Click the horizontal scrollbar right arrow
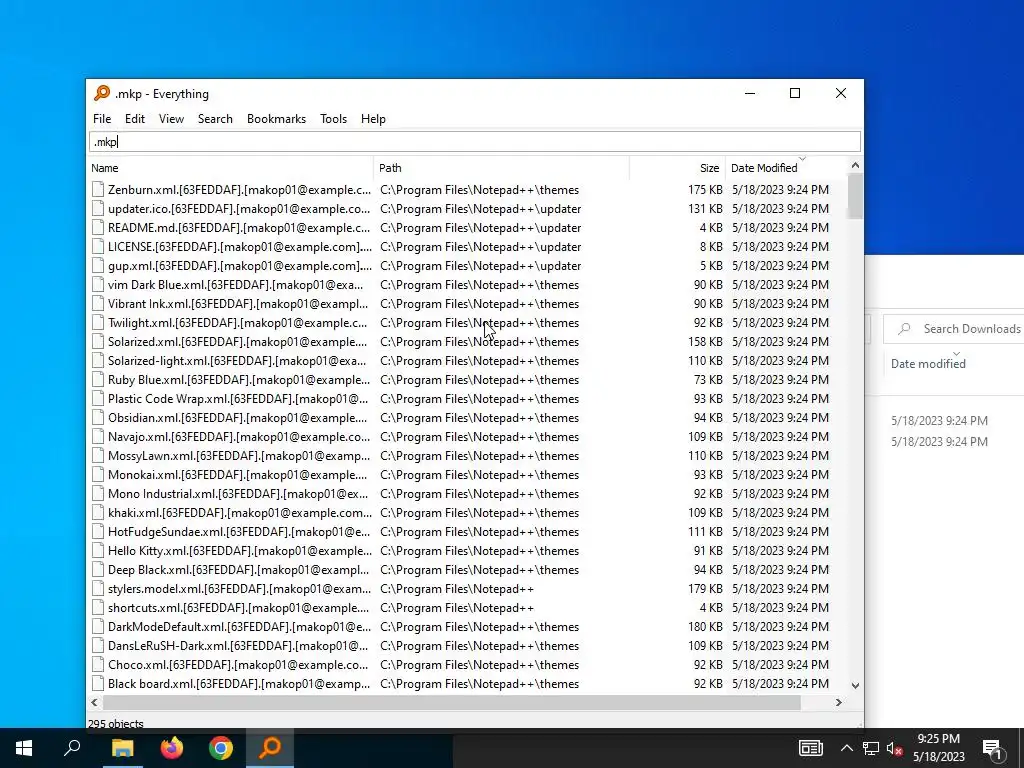 (839, 703)
